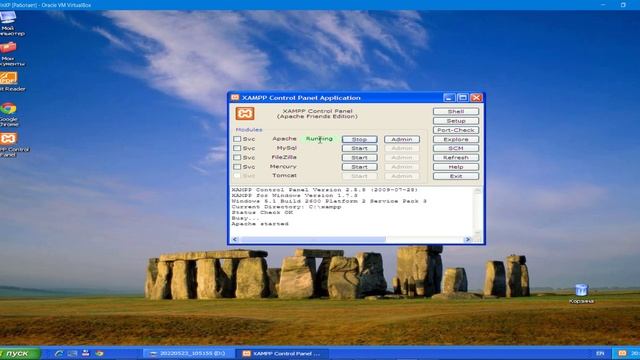Click the XAMPP logo icon in the control panel

point(245,113)
